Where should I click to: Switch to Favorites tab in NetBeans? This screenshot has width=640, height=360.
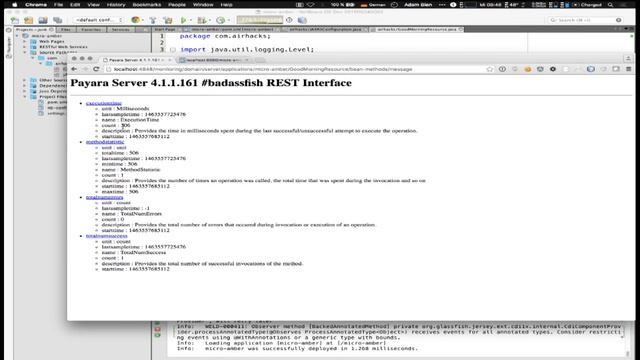coord(91,29)
